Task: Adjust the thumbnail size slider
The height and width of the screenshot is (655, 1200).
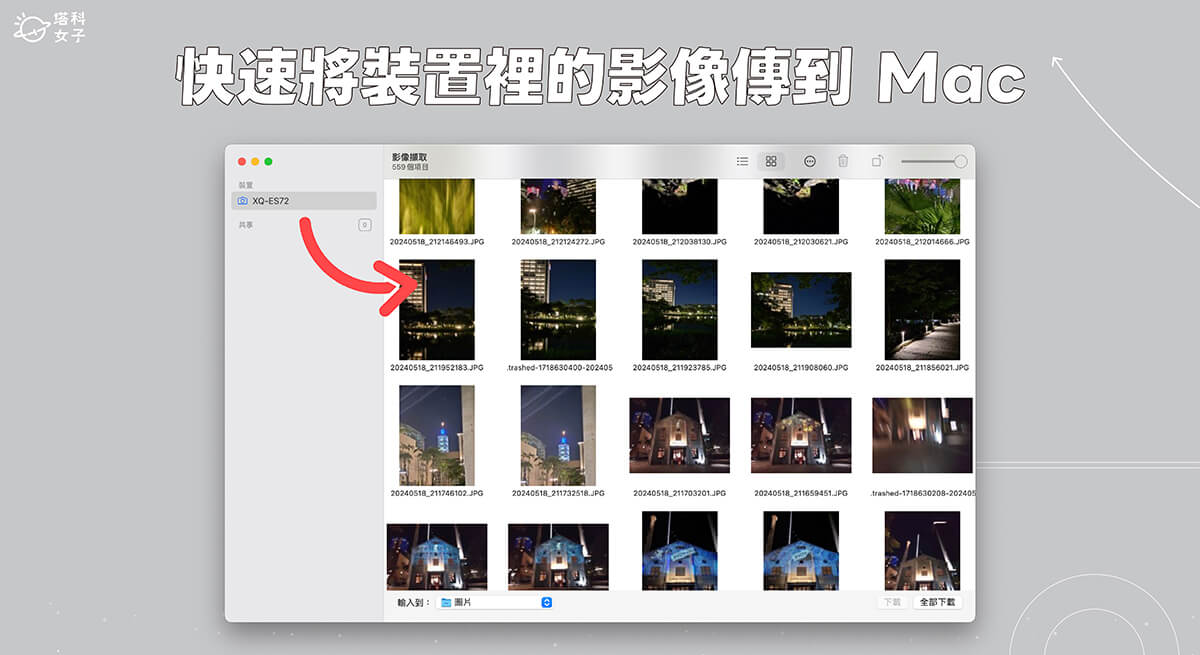Action: [x=960, y=161]
